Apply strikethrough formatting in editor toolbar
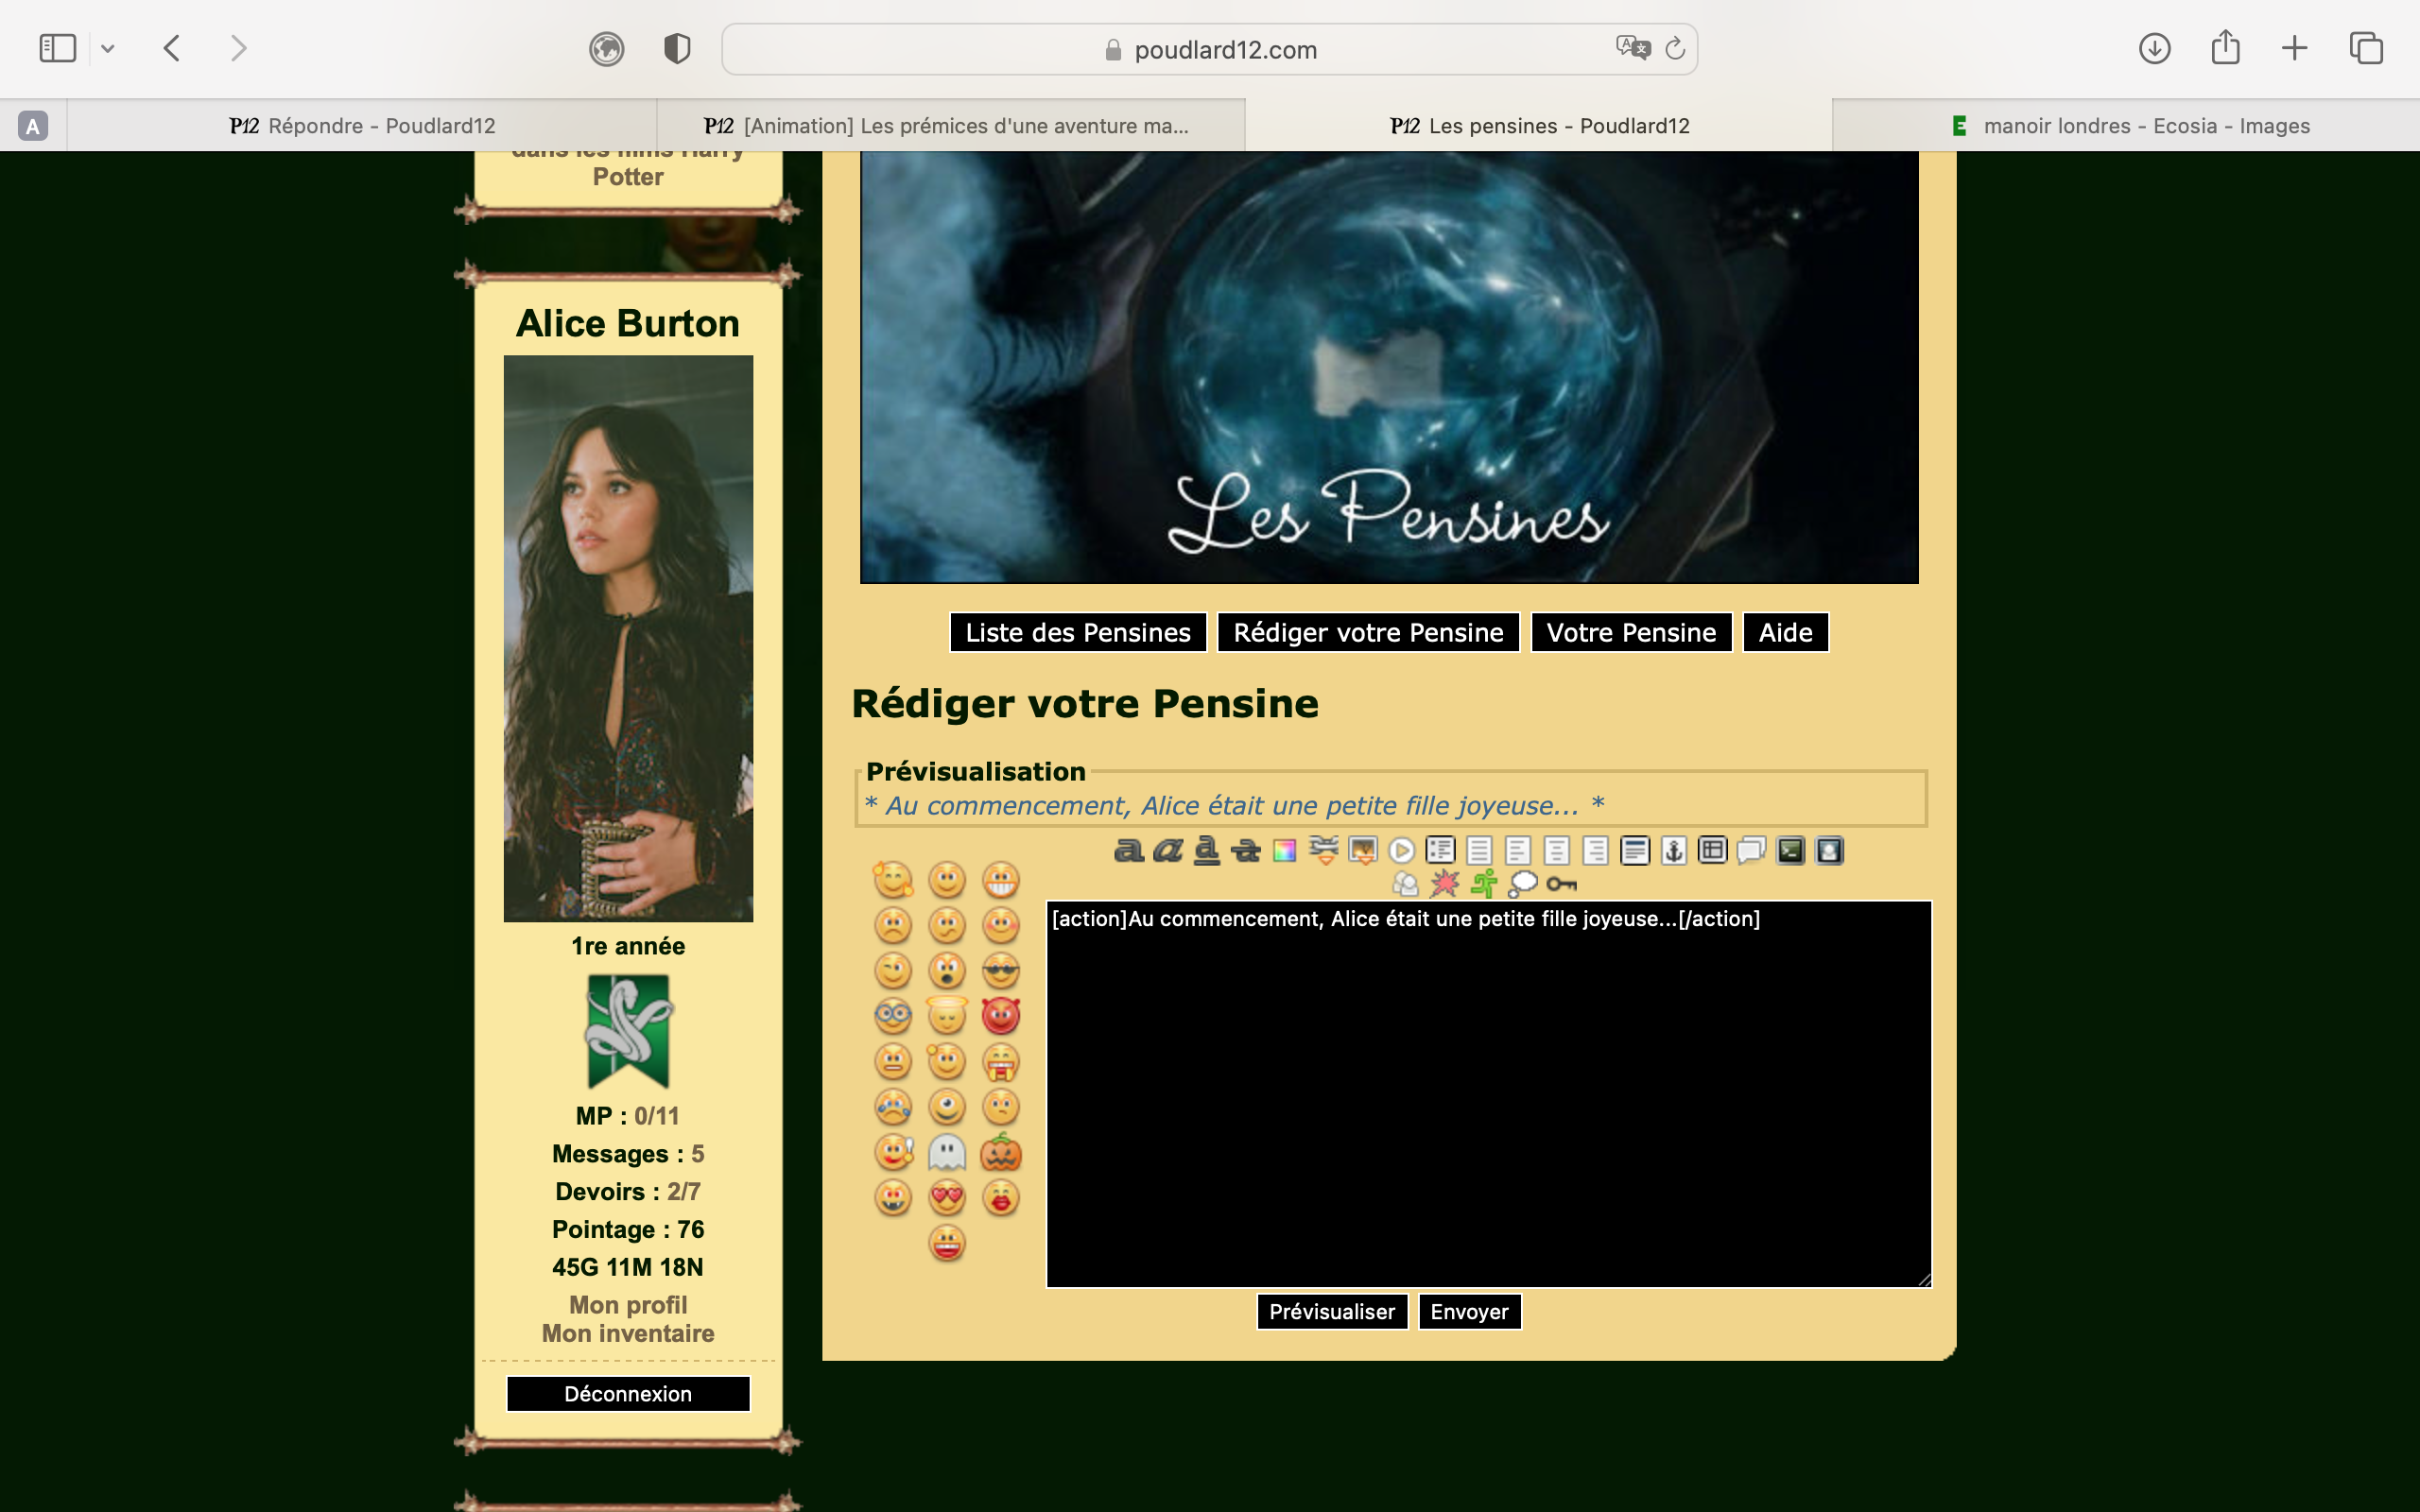The image size is (2420, 1512). (x=1245, y=850)
